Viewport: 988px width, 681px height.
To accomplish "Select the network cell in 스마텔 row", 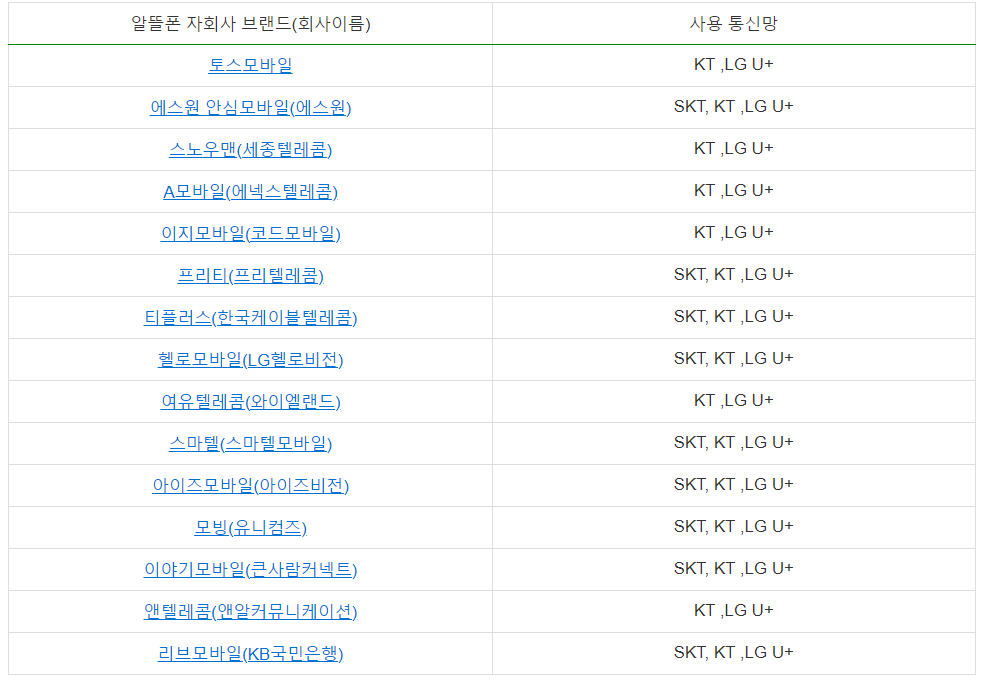I will (733, 444).
